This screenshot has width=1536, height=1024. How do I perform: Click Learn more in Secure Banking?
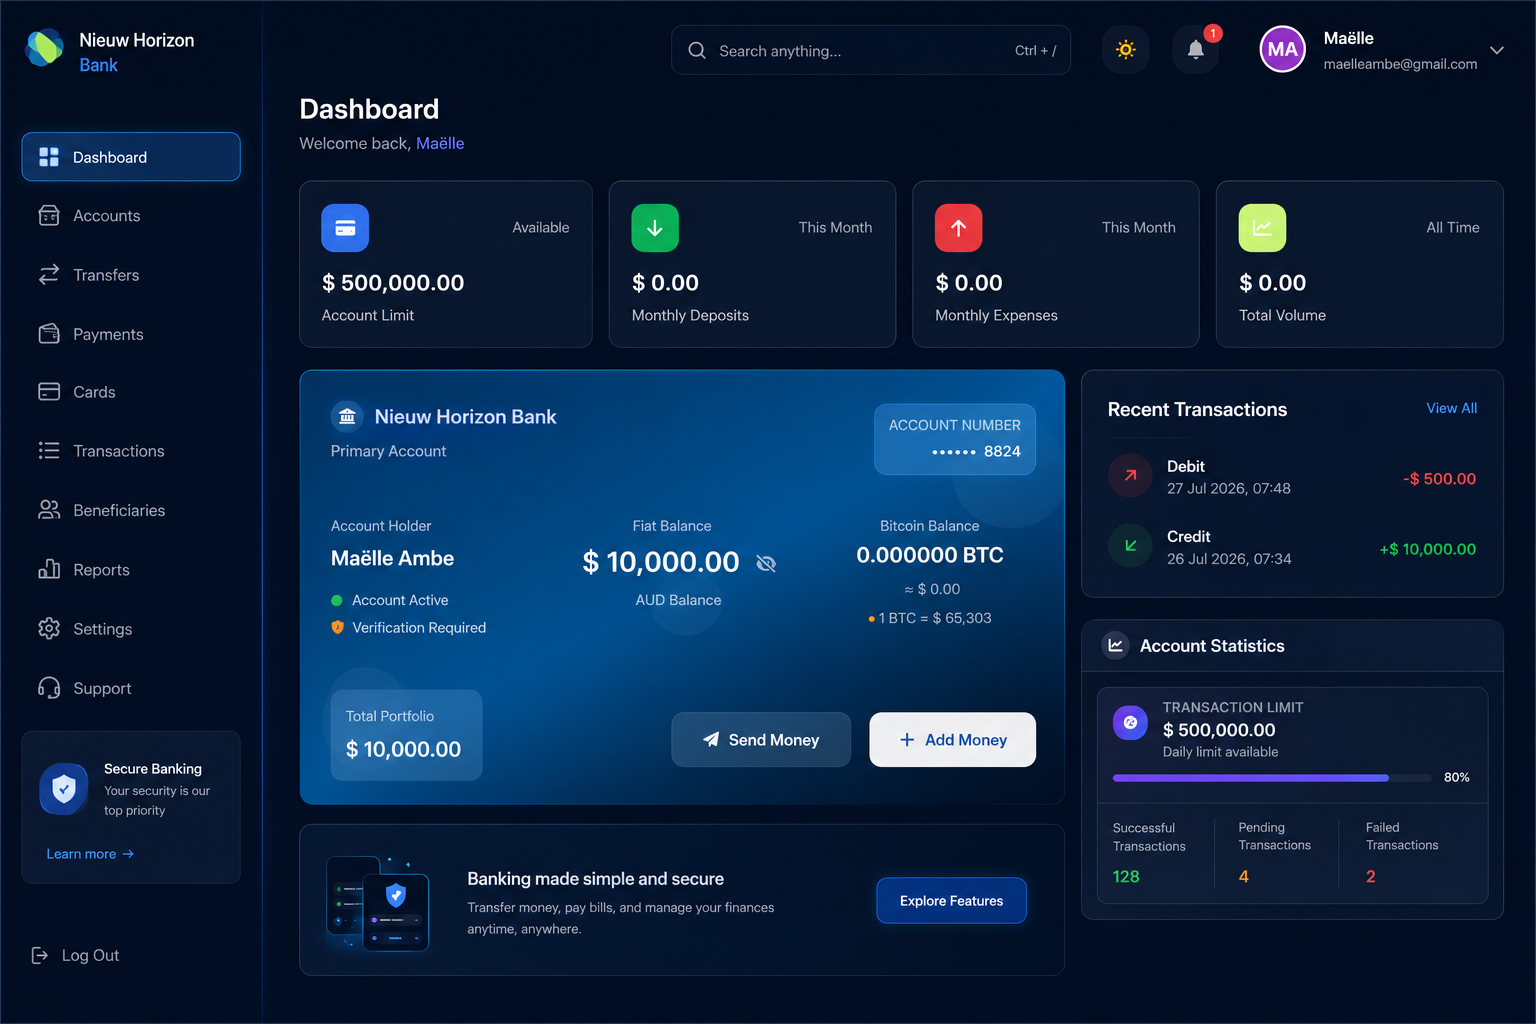pyautogui.click(x=90, y=854)
